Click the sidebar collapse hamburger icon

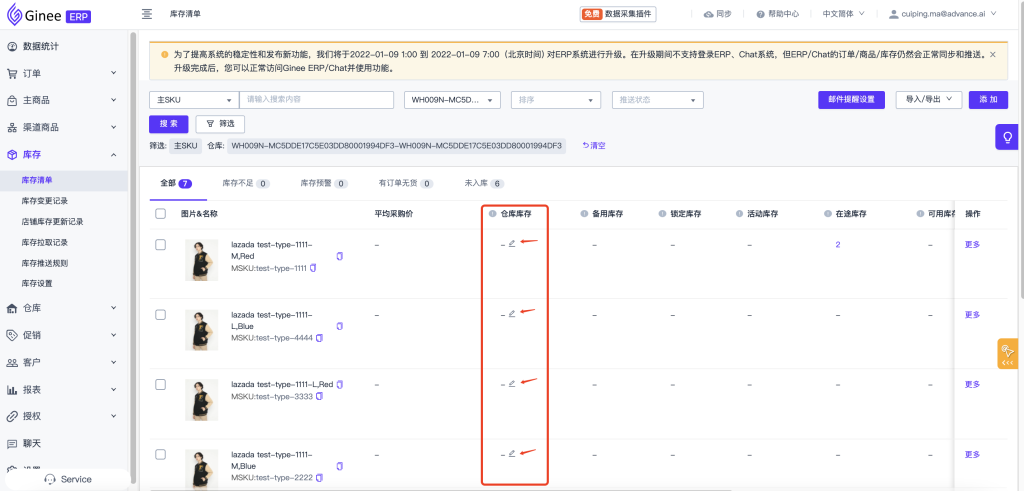coord(147,14)
